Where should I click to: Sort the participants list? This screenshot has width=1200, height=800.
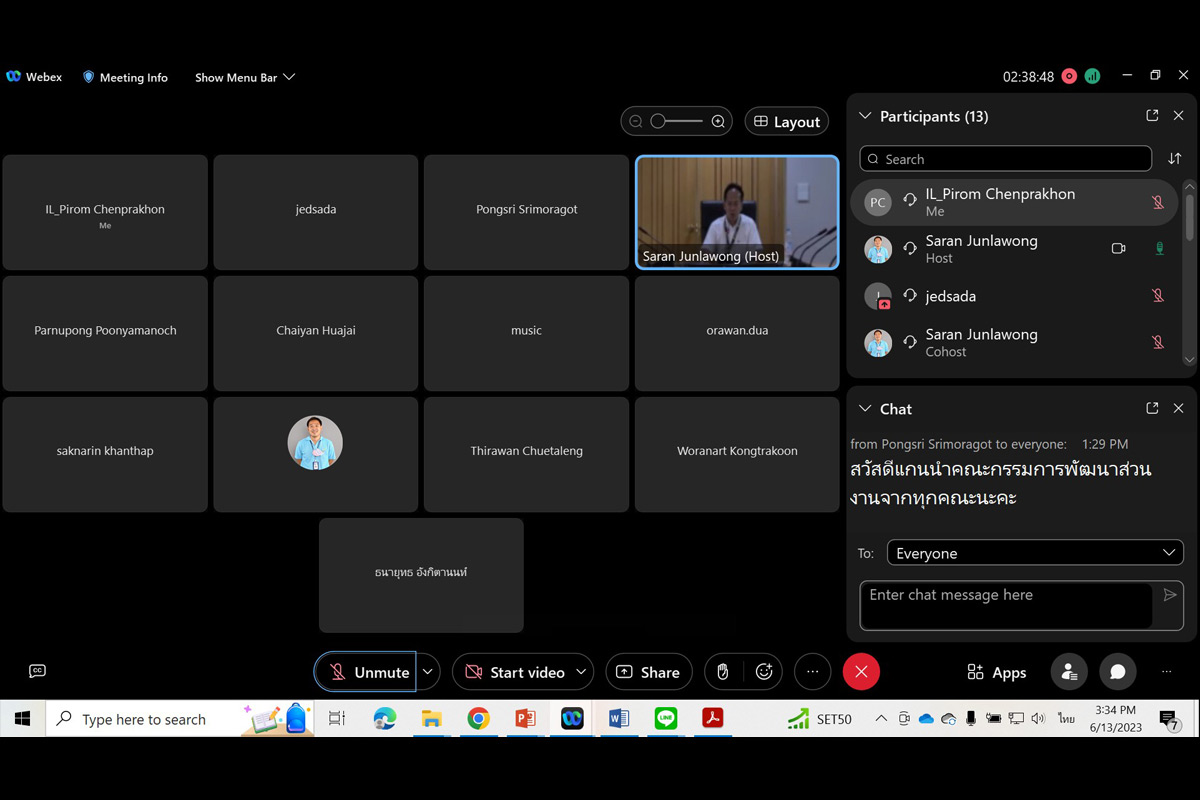click(1174, 159)
